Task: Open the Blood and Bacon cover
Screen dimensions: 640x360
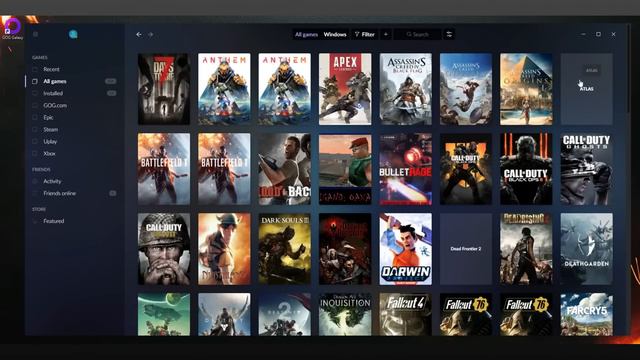Action: pyautogui.click(x=284, y=169)
